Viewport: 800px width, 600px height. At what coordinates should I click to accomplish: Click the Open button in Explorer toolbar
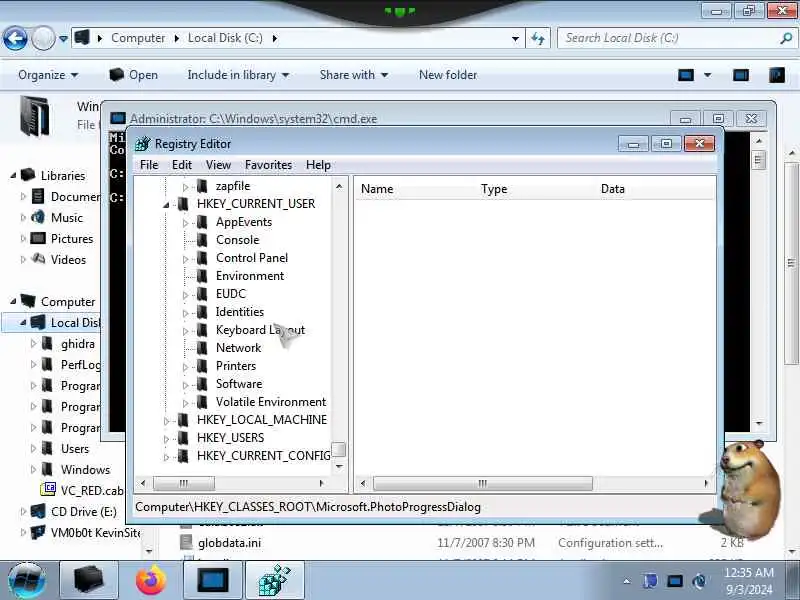tap(134, 75)
